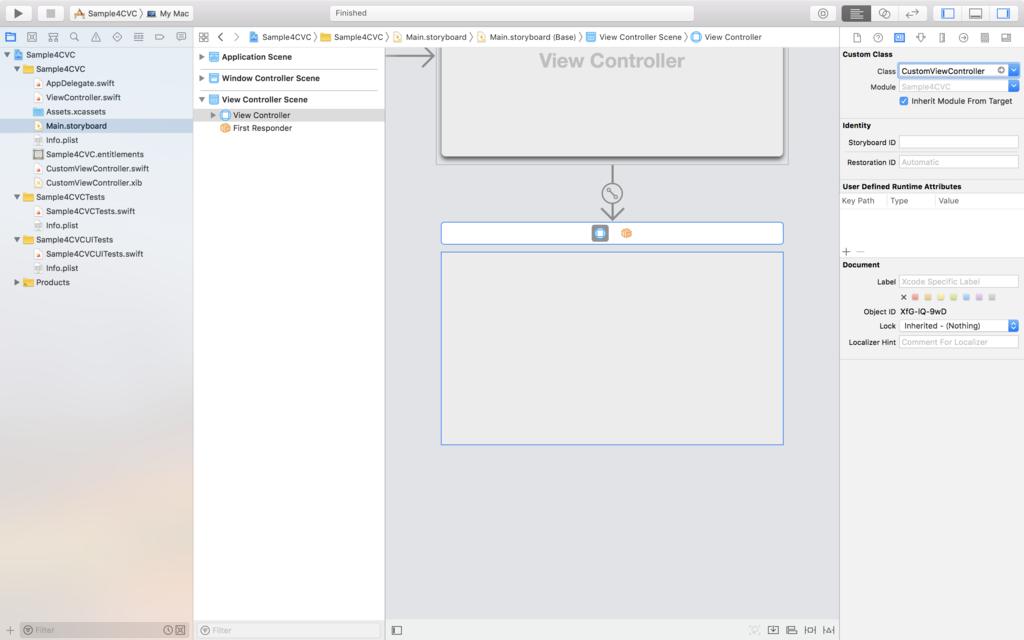Open the Breakpoint navigator
This screenshot has height=640, width=1024.
[x=159, y=37]
